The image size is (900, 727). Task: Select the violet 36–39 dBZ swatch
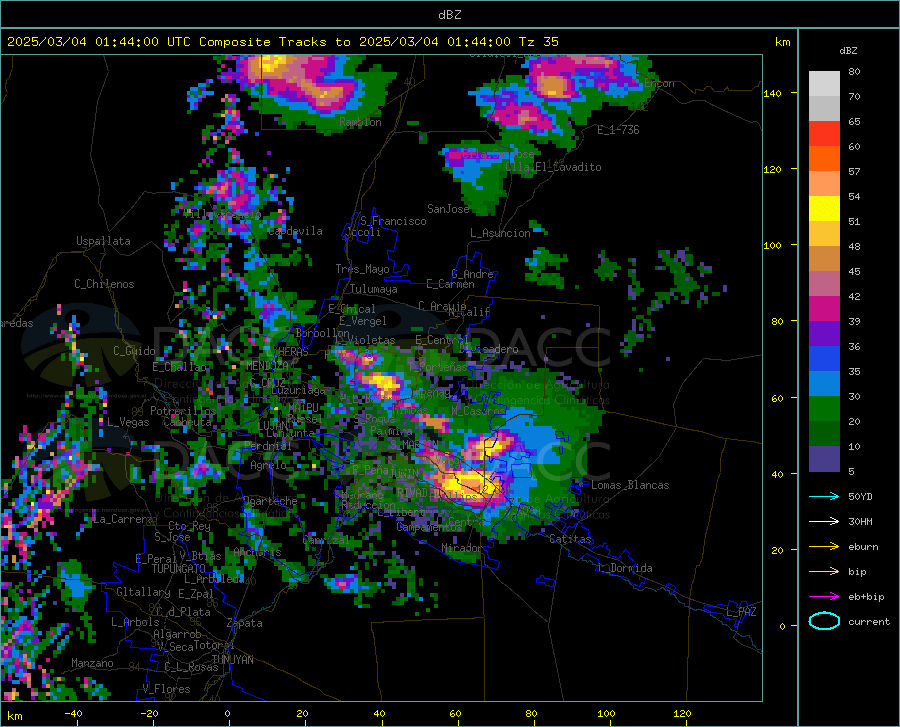tap(824, 334)
